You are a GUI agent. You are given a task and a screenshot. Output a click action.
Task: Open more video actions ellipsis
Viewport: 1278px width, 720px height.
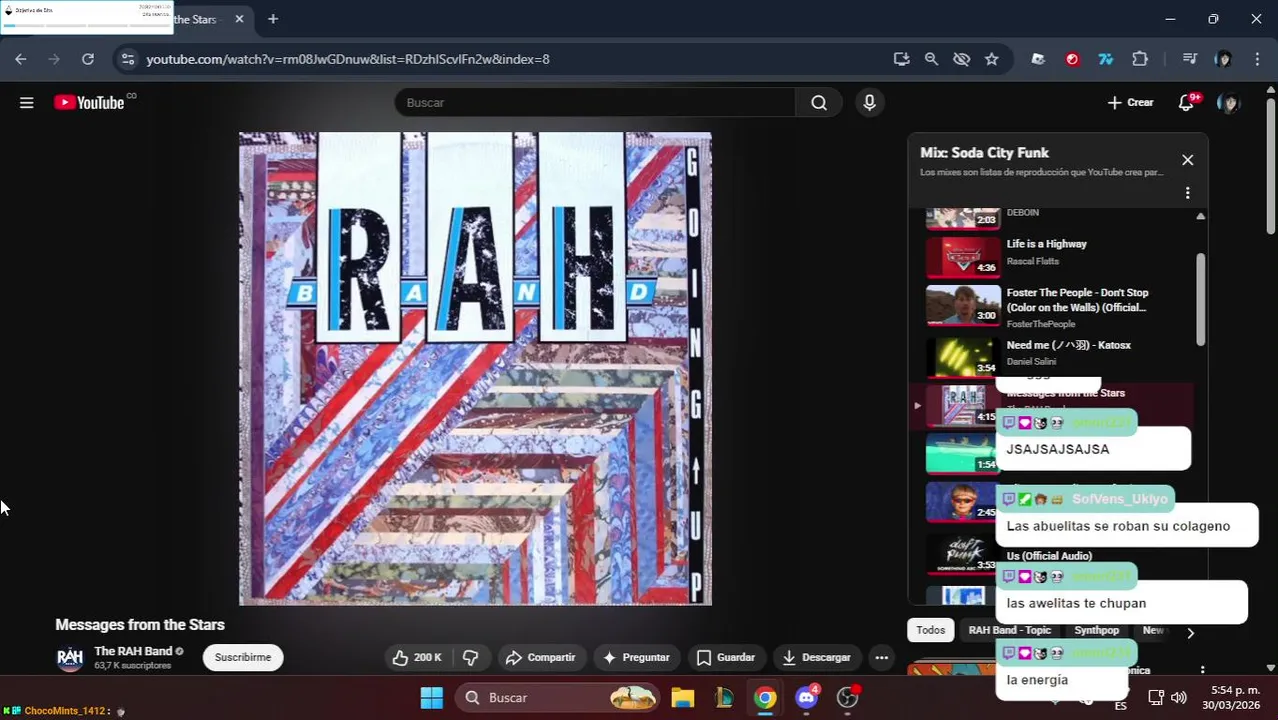click(881, 657)
